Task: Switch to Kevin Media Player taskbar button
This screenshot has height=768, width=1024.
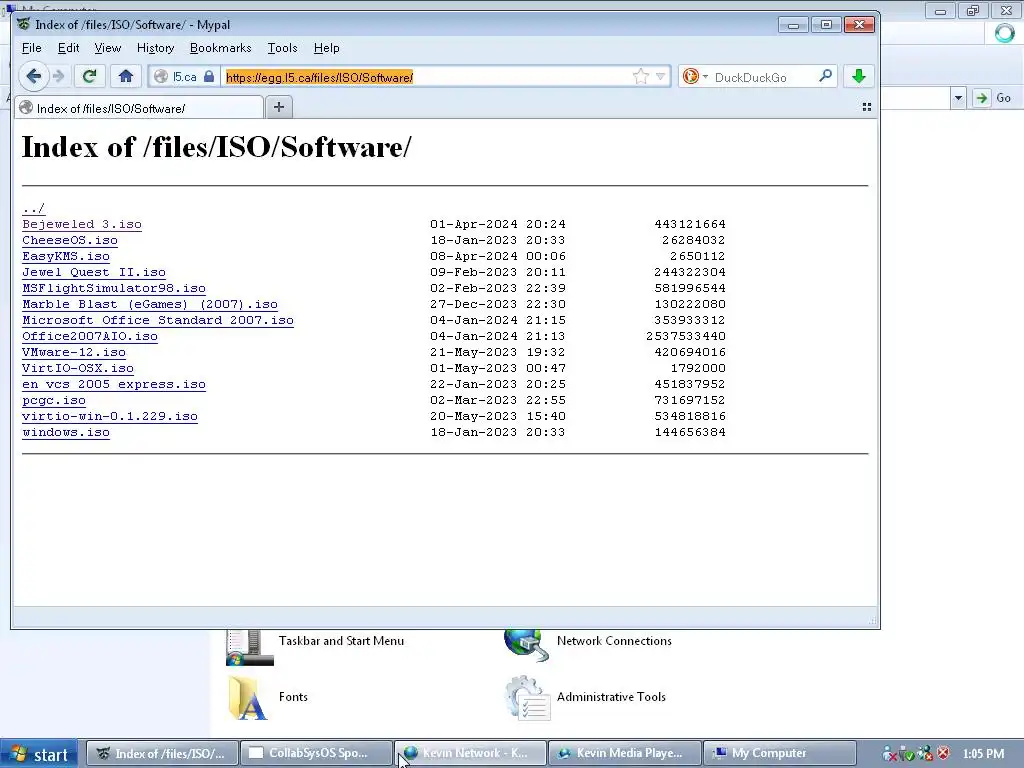Action: pos(624,754)
